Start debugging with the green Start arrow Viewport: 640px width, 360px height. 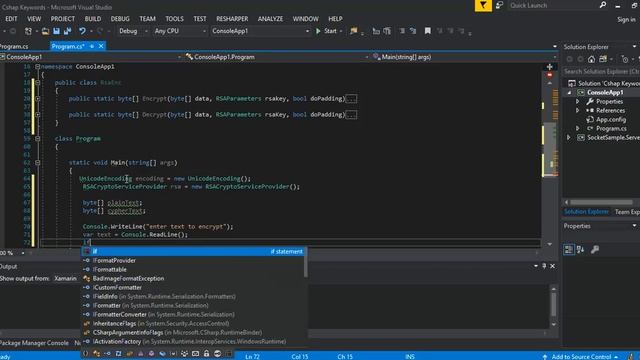click(x=318, y=31)
